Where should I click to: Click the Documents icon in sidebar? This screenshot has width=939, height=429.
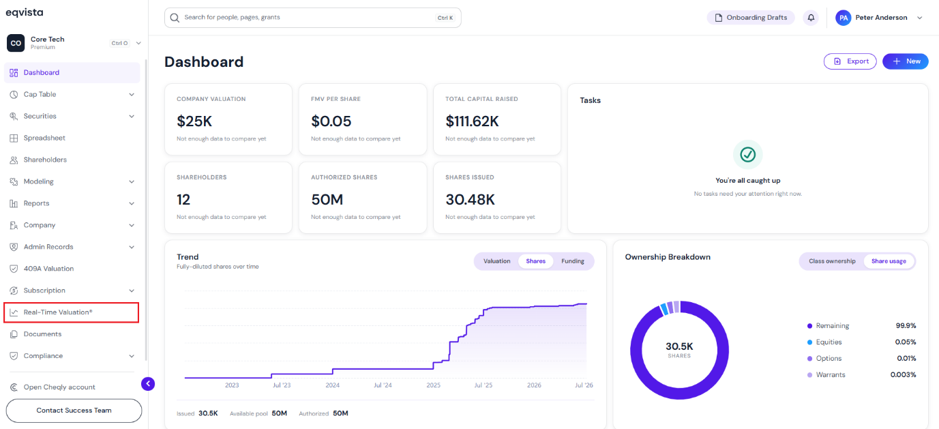(x=14, y=334)
